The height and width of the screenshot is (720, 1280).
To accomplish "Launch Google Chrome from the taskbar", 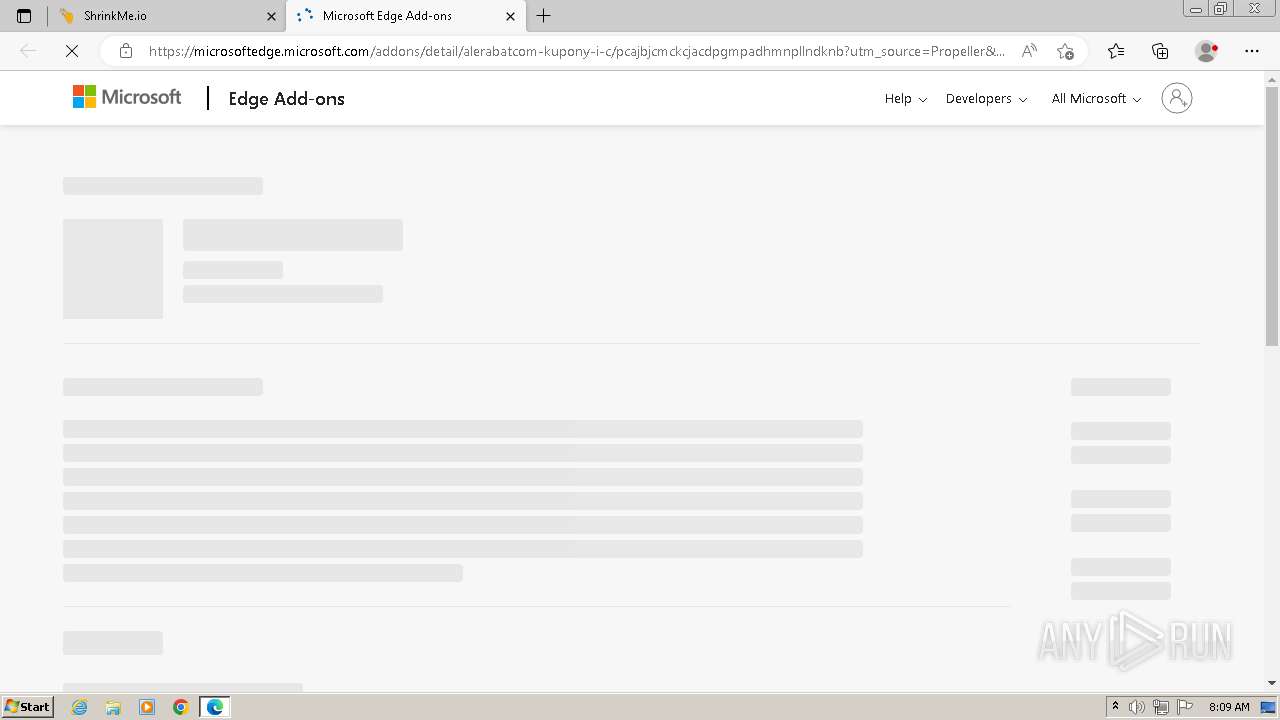I will pos(181,707).
